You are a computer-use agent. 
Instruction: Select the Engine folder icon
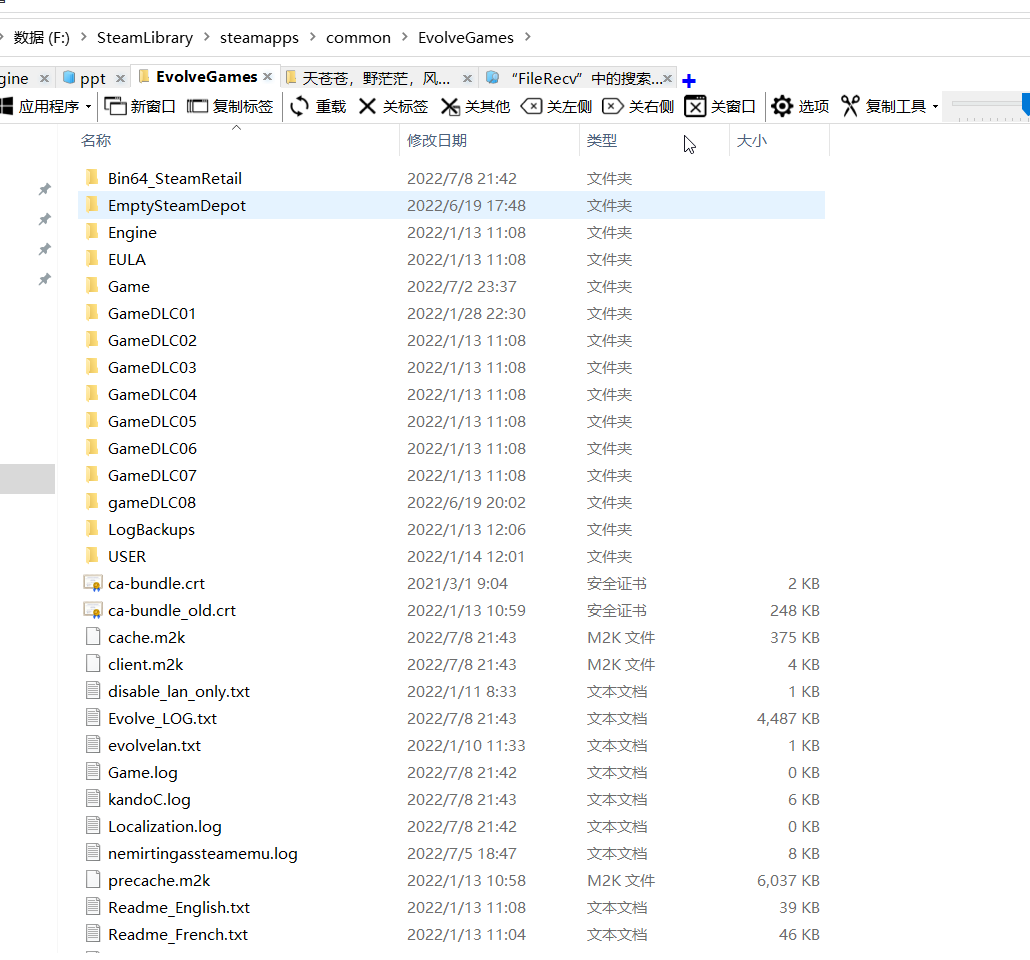point(92,231)
